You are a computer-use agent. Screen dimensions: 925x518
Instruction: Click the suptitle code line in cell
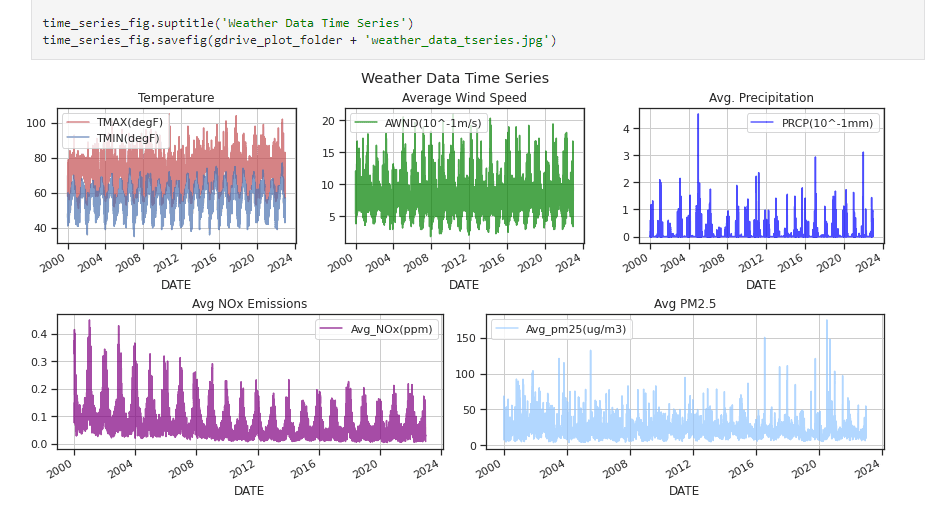point(228,23)
